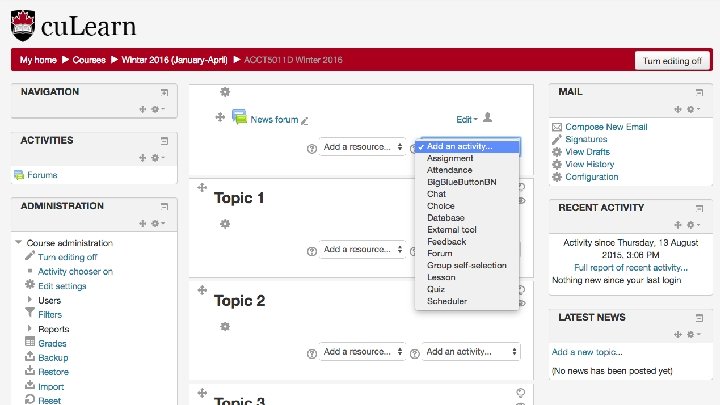720x405 pixels.
Task: Open the Forums link in Activities
Action: [x=42, y=175]
